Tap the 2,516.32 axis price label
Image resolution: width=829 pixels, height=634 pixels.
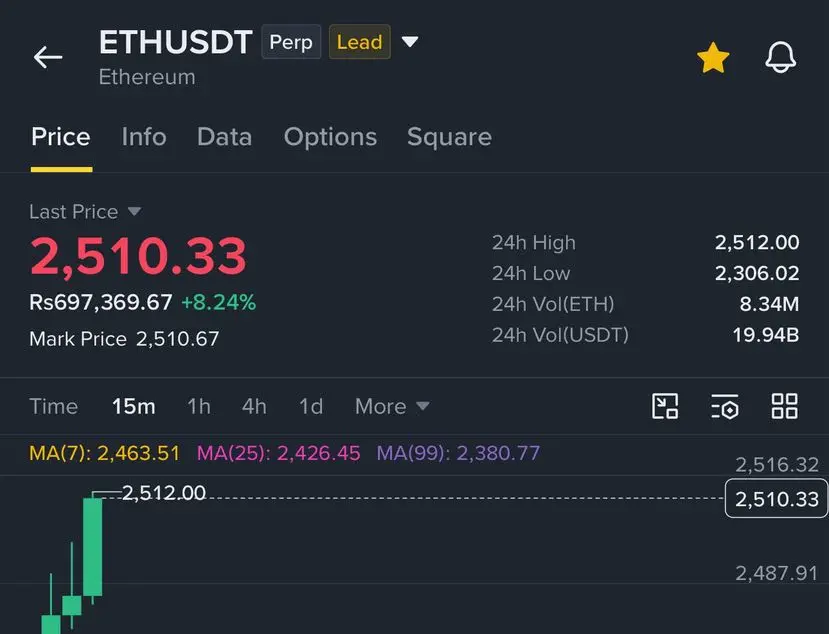click(777, 465)
